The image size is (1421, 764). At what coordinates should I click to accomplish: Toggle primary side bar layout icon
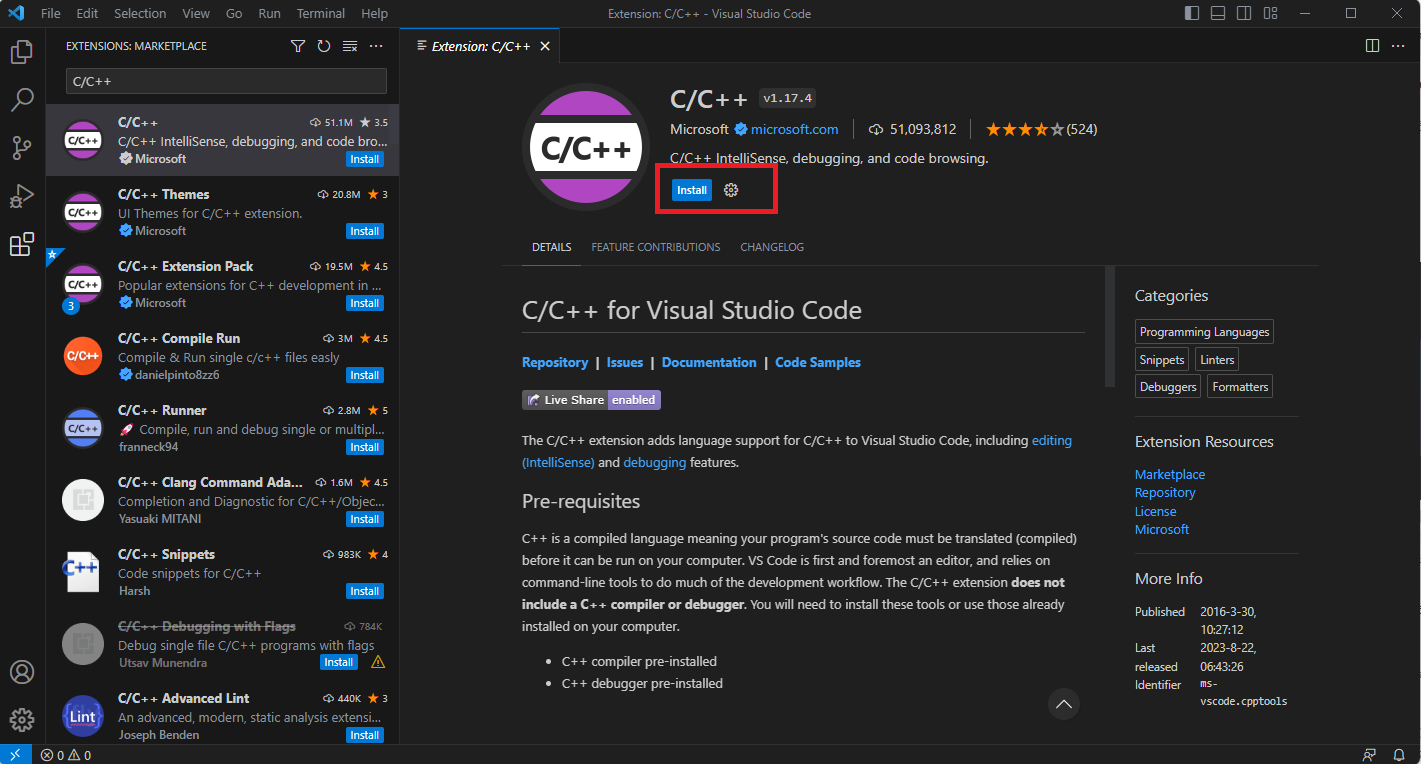click(x=1192, y=14)
